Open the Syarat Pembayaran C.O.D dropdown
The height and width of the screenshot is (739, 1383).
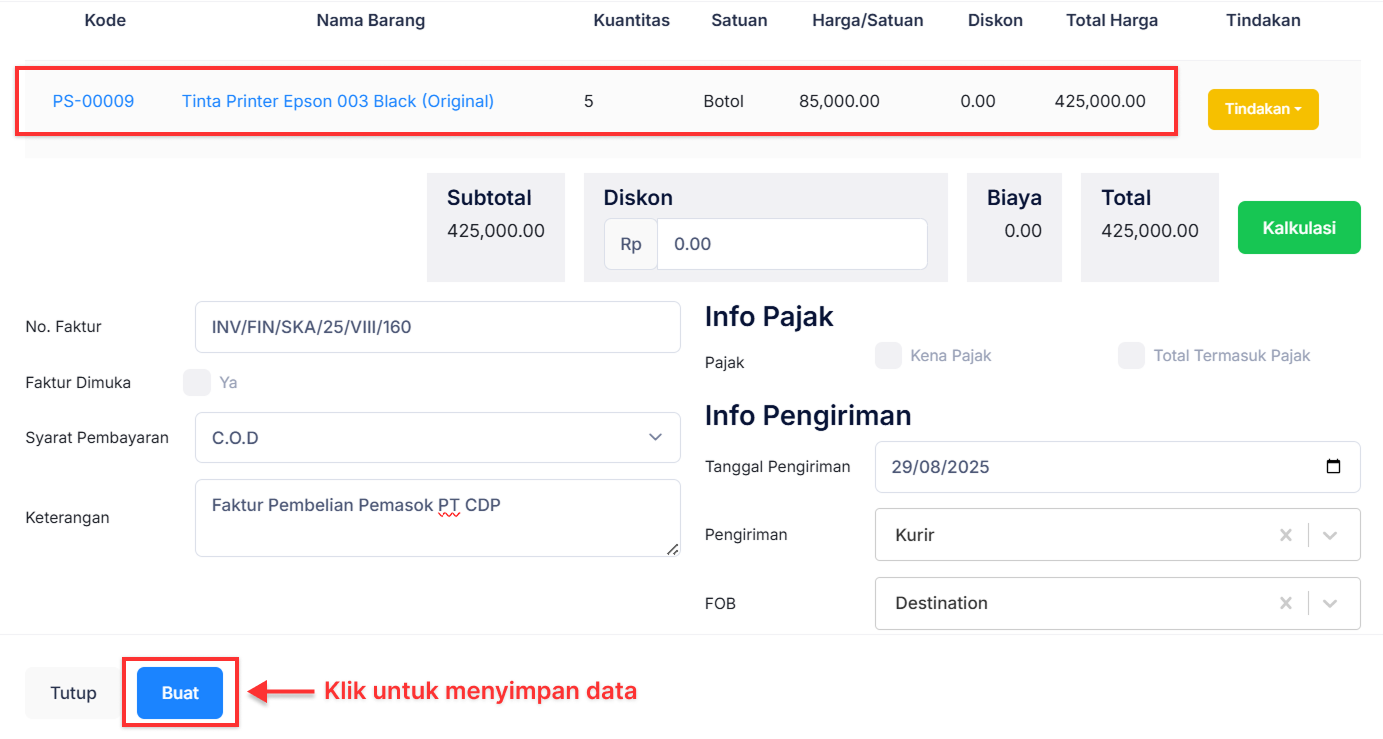click(437, 437)
